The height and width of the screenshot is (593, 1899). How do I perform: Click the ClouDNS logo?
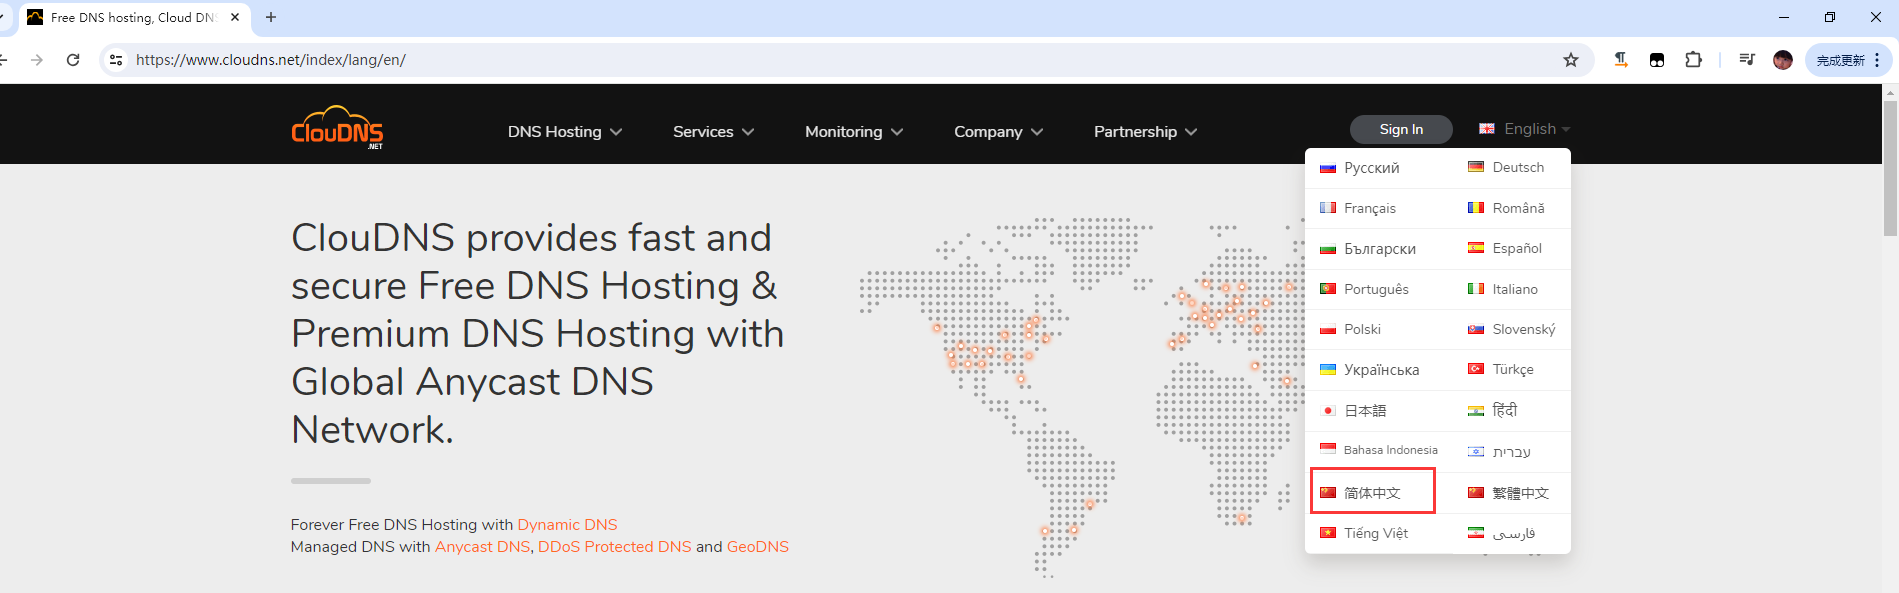coord(337,127)
